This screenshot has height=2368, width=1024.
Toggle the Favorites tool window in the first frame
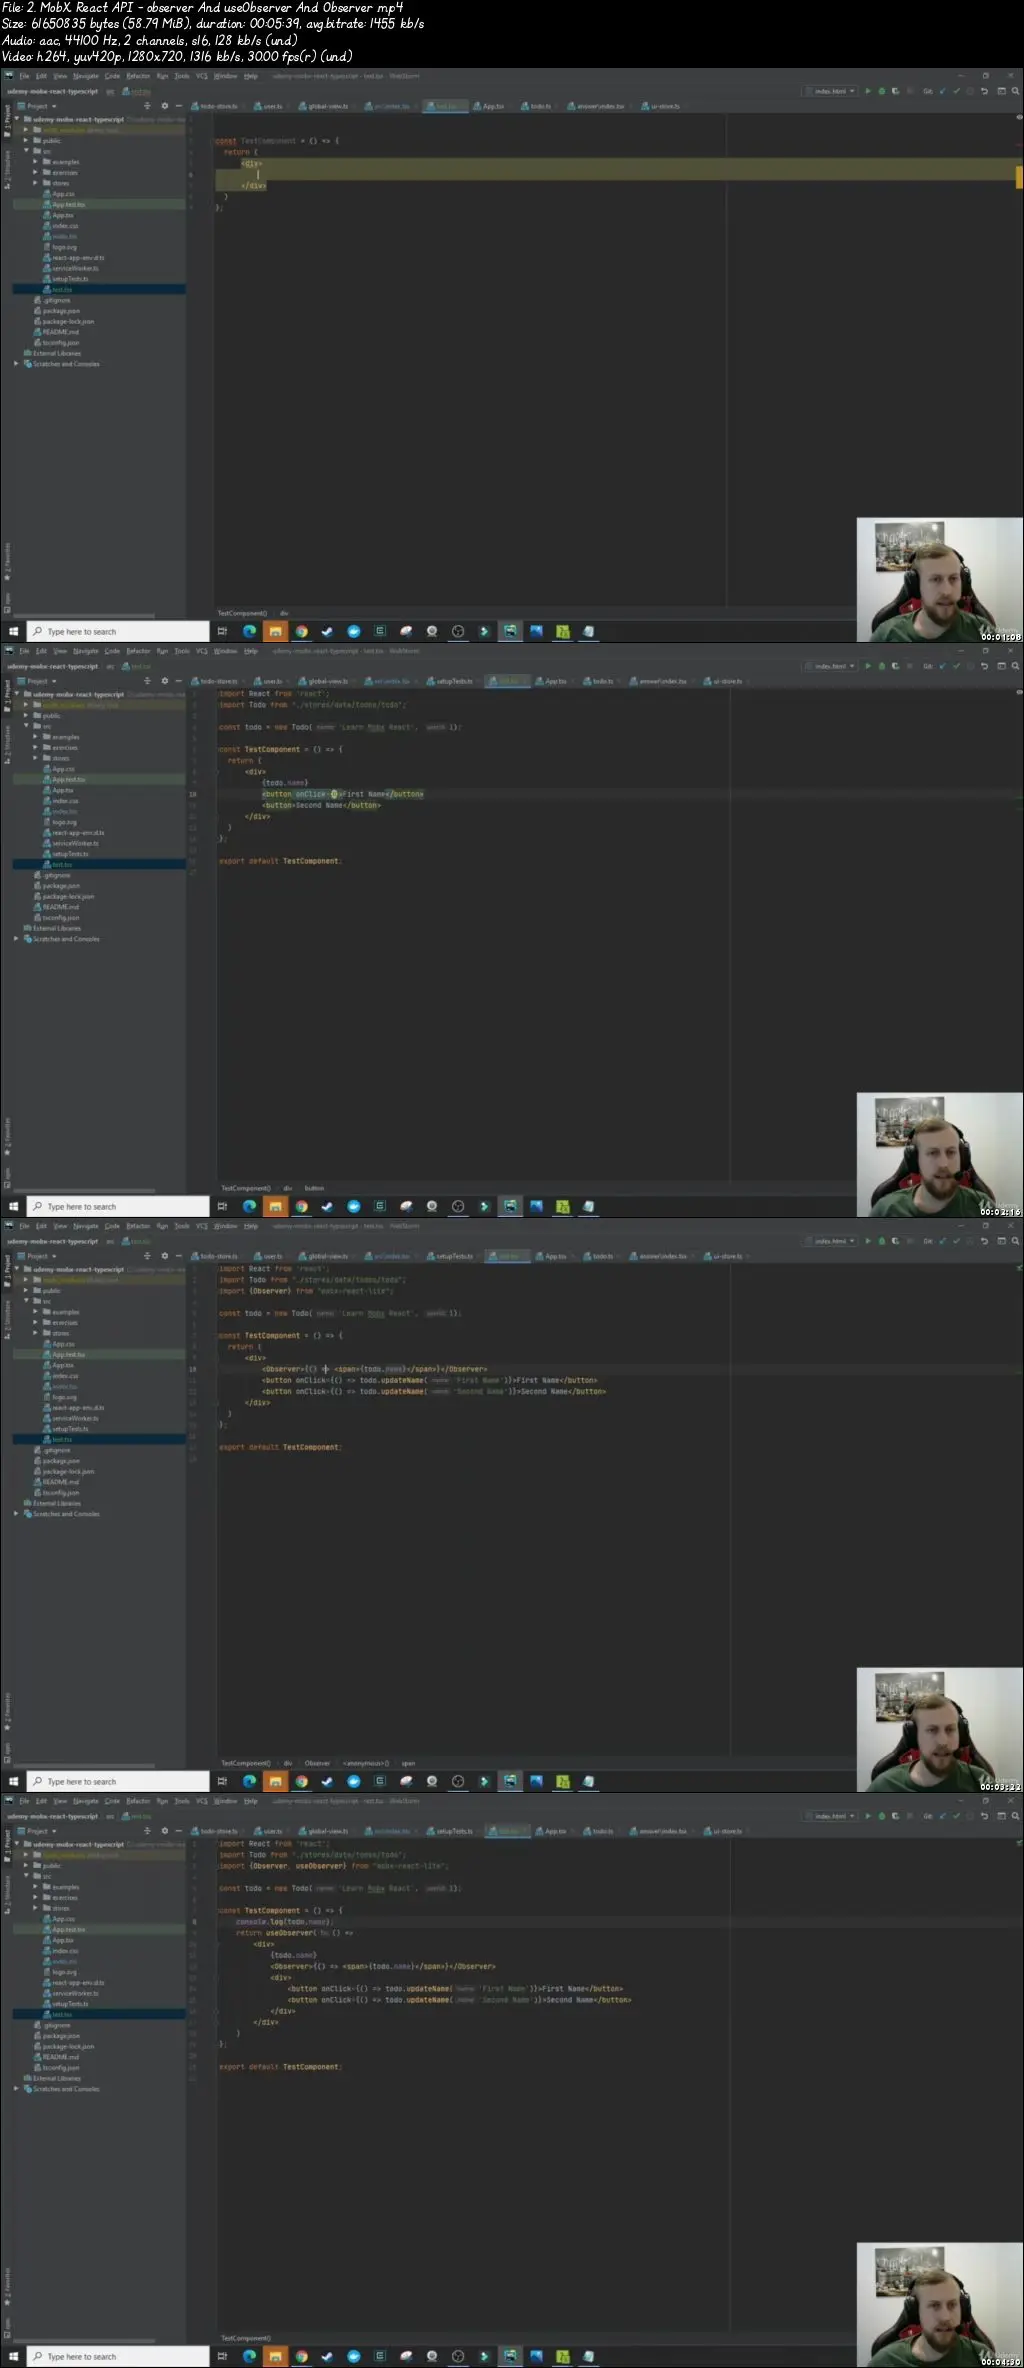[x=7, y=561]
